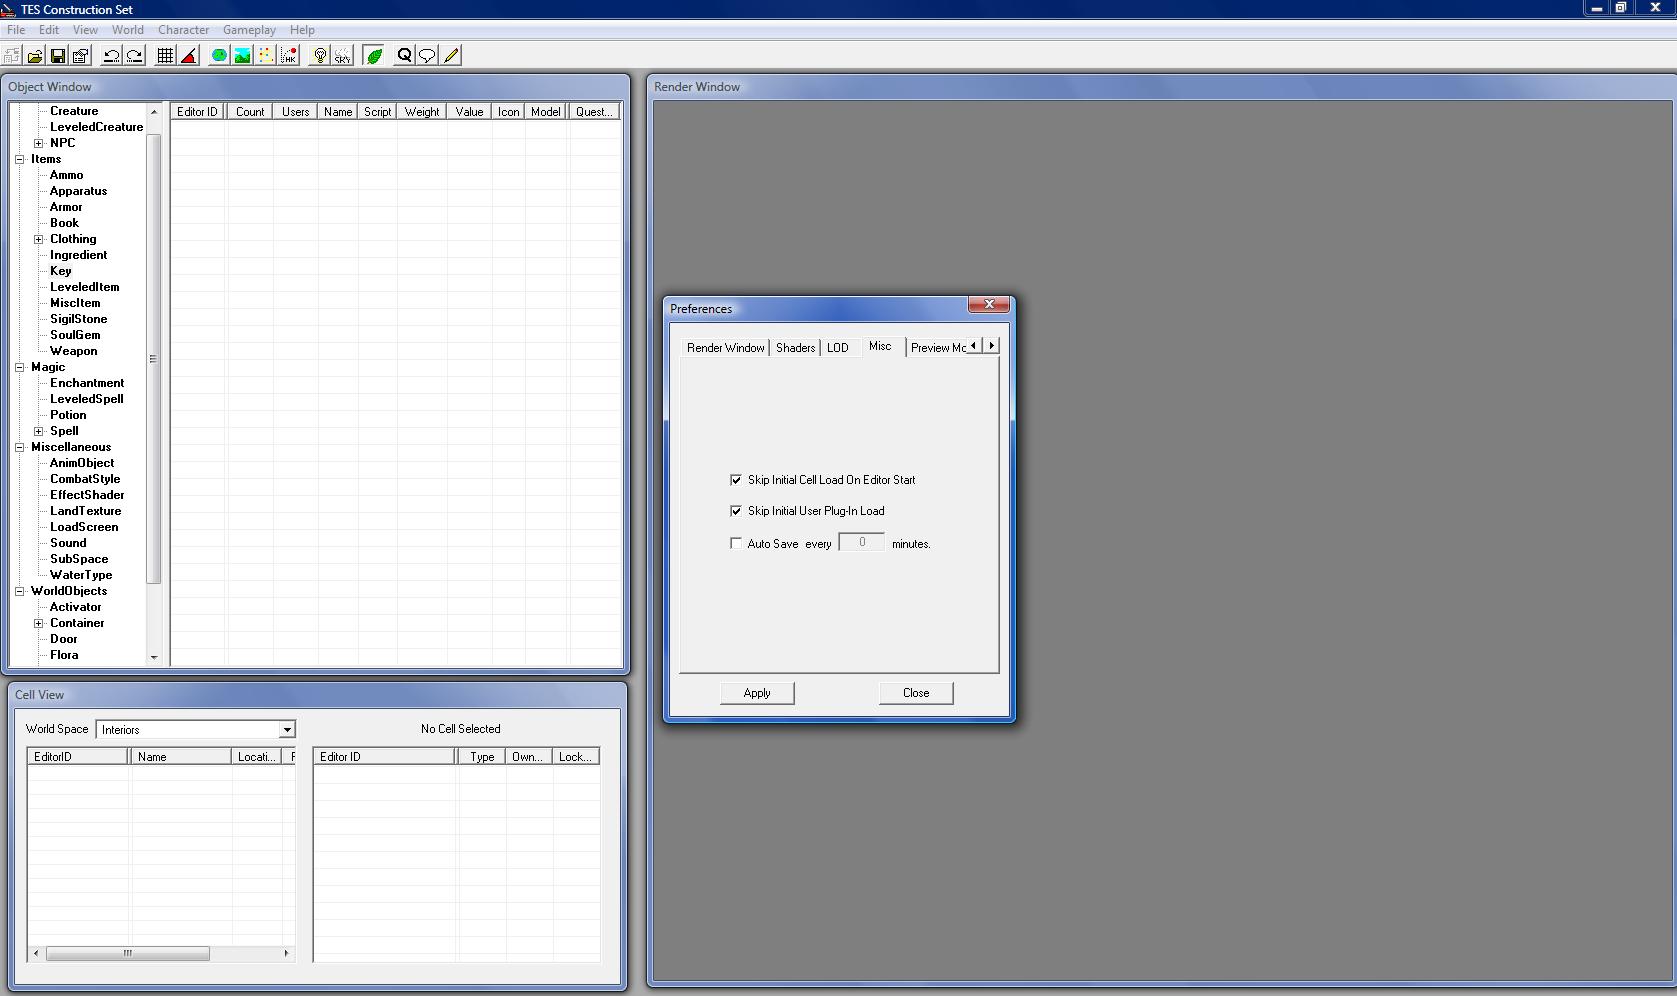The height and width of the screenshot is (996, 1677).
Task: Open the load data files icon
Action: [x=35, y=56]
